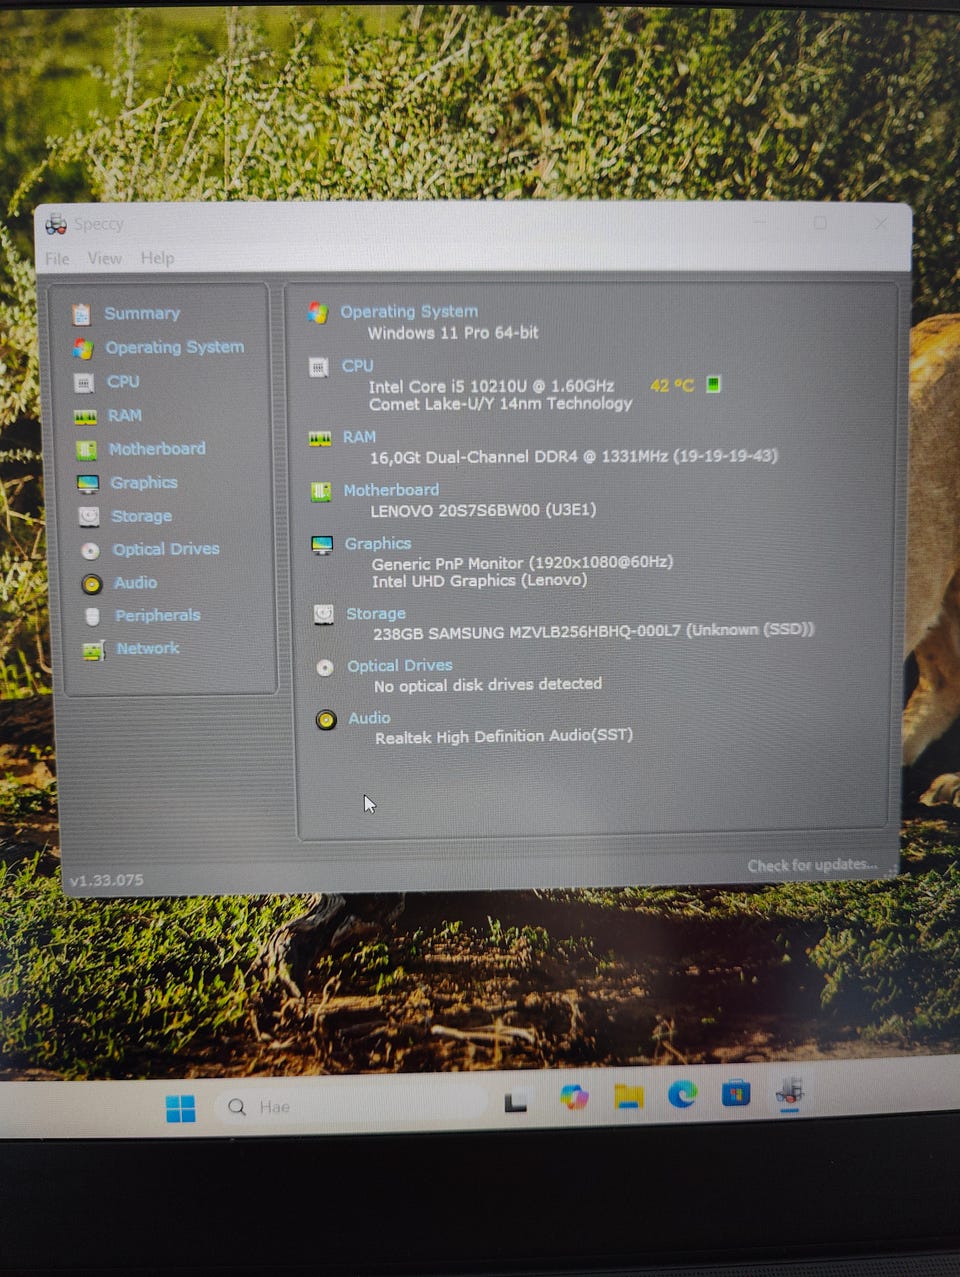Click the Optical Drives disc sidebar icon
Image resolution: width=960 pixels, height=1277 pixels.
[90, 551]
